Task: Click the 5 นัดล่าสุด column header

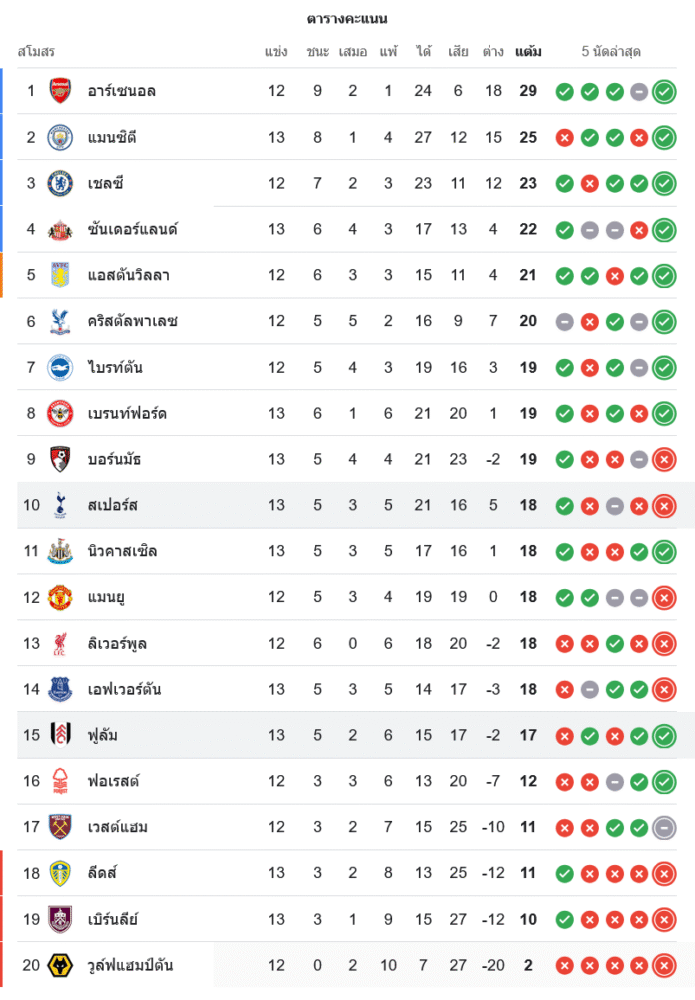Action: [611, 51]
